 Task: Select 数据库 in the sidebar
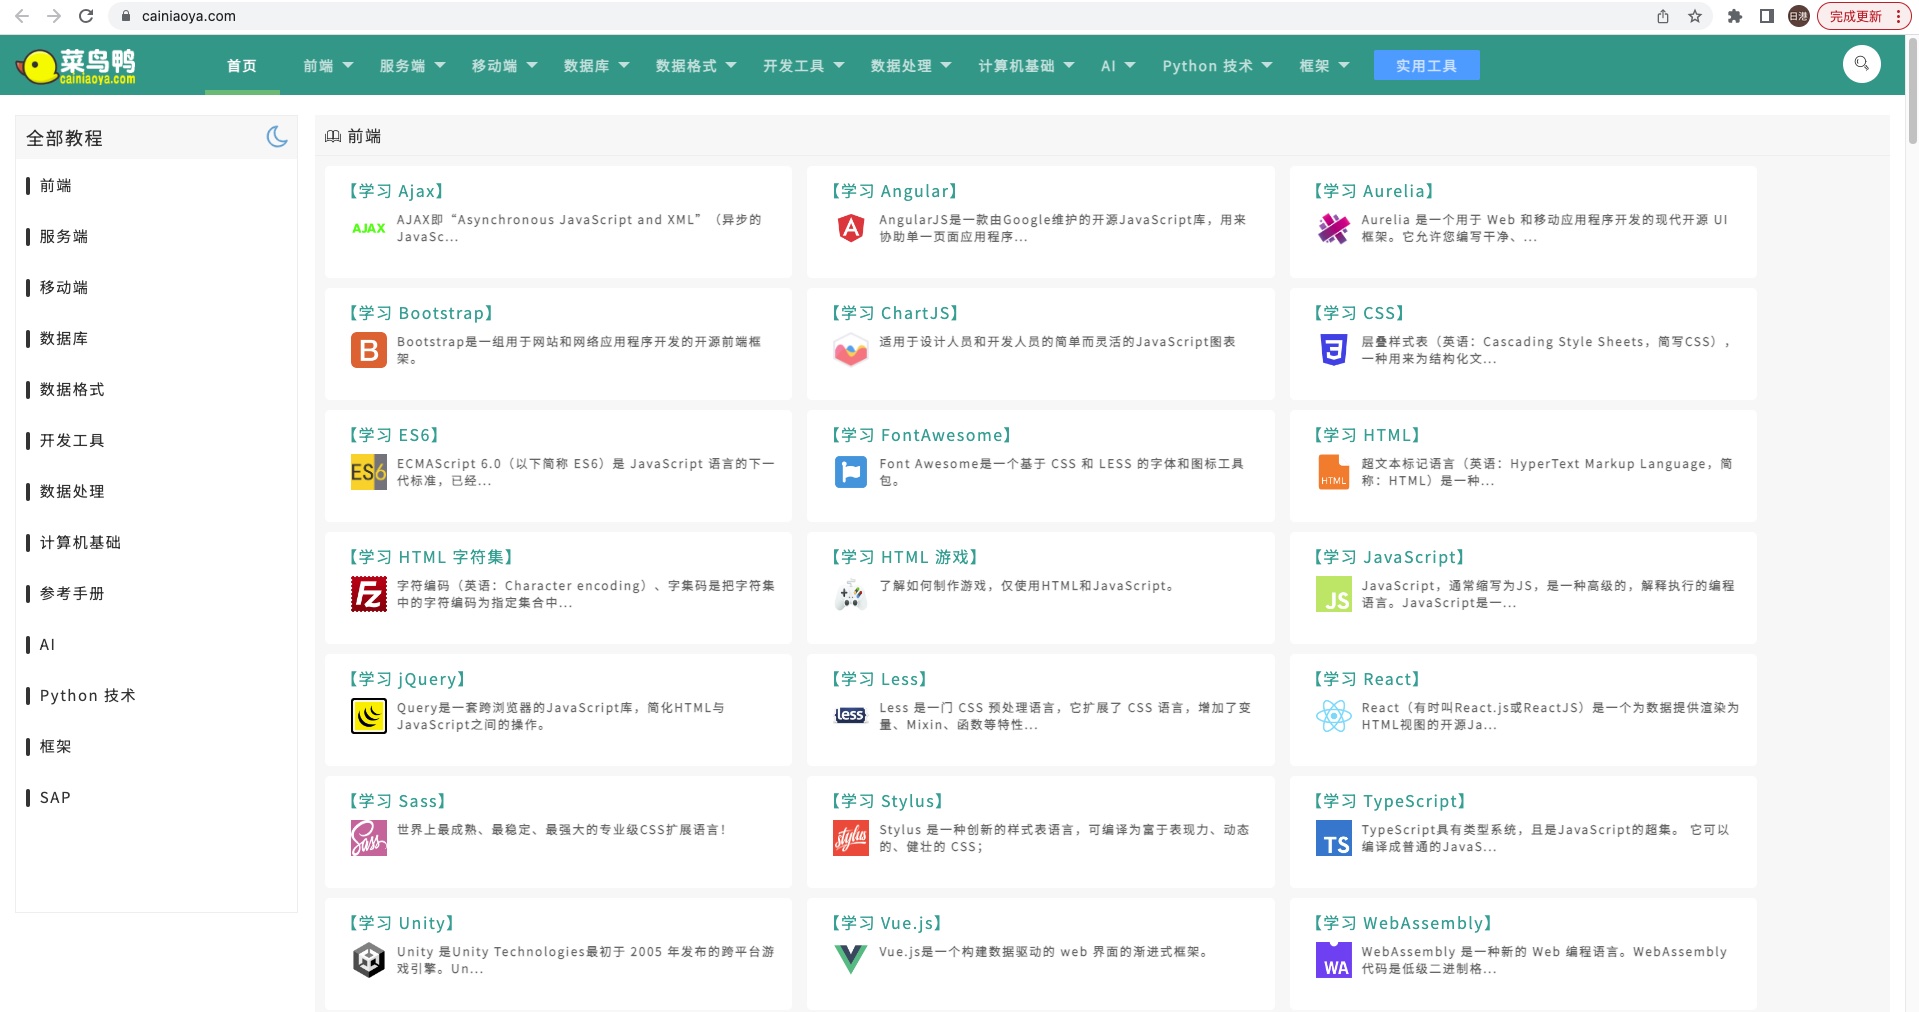tap(64, 339)
